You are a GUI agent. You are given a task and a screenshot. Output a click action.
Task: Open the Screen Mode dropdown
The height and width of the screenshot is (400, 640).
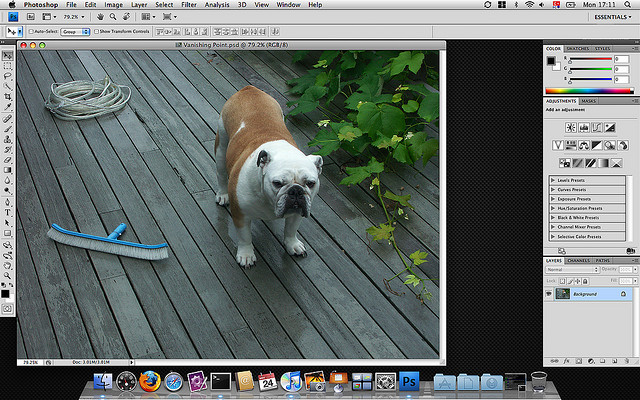click(x=170, y=17)
